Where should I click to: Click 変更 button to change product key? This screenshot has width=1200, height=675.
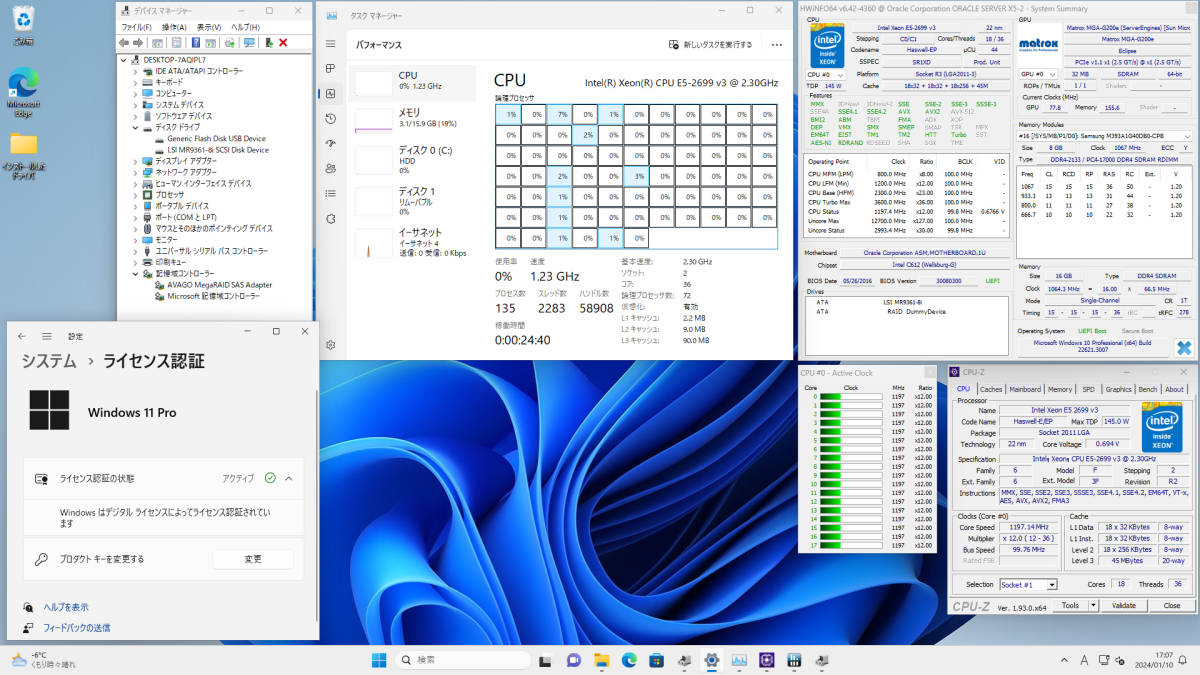pyautogui.click(x=253, y=559)
